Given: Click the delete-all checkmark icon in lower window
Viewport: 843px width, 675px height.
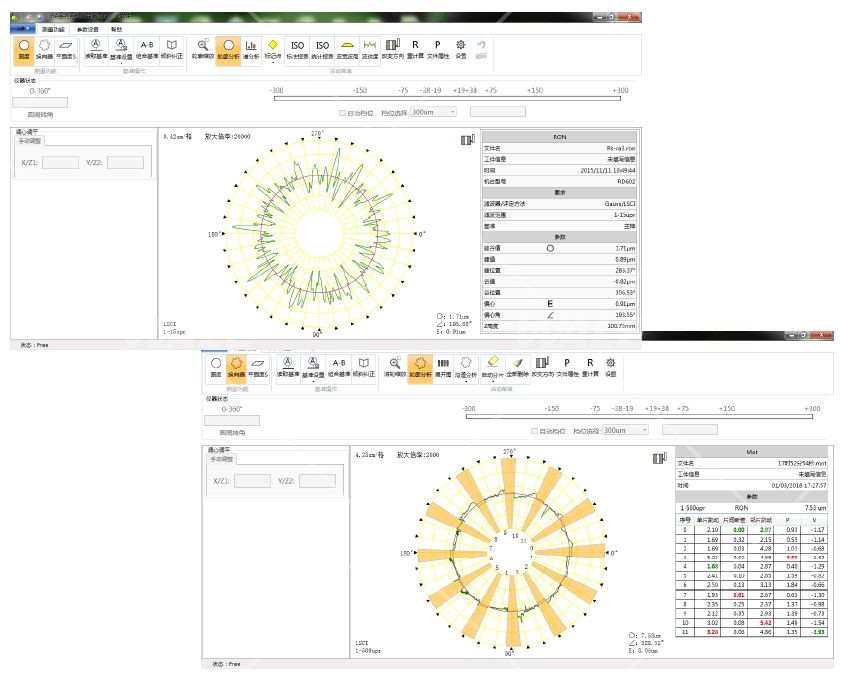Looking at the screenshot, I should [518, 368].
